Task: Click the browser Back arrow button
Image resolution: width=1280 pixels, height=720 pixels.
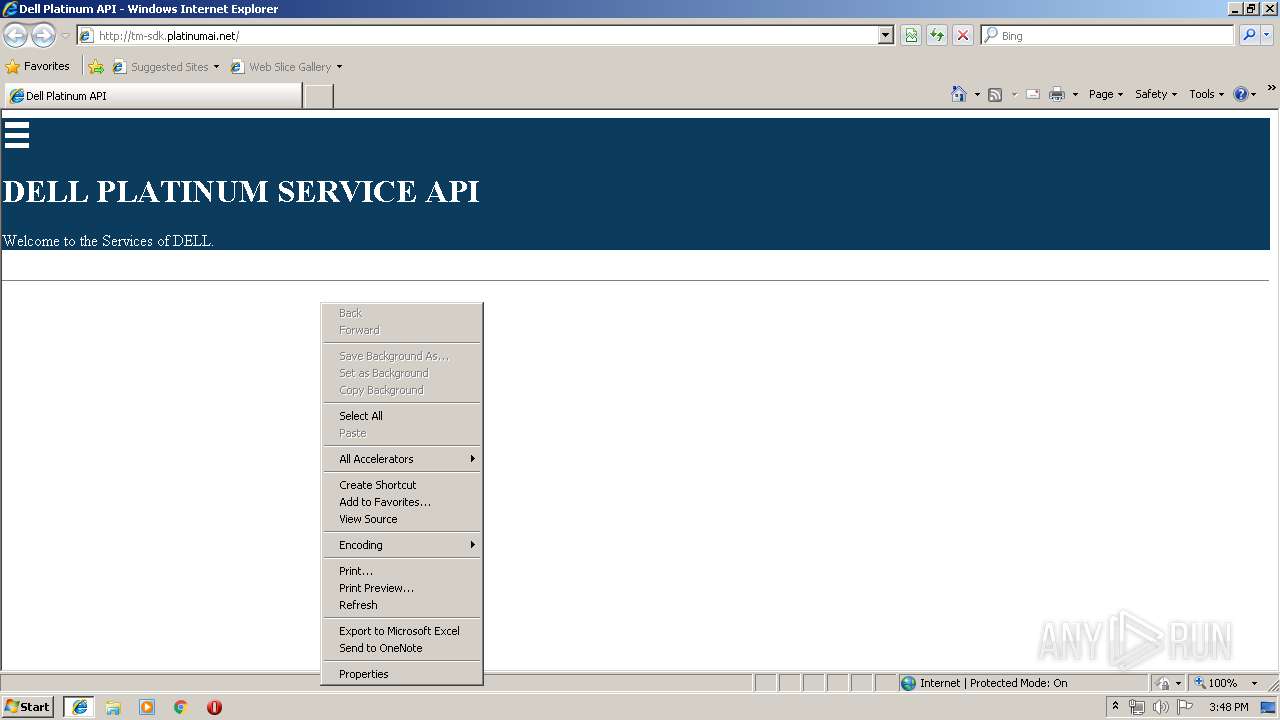Action: coord(16,36)
